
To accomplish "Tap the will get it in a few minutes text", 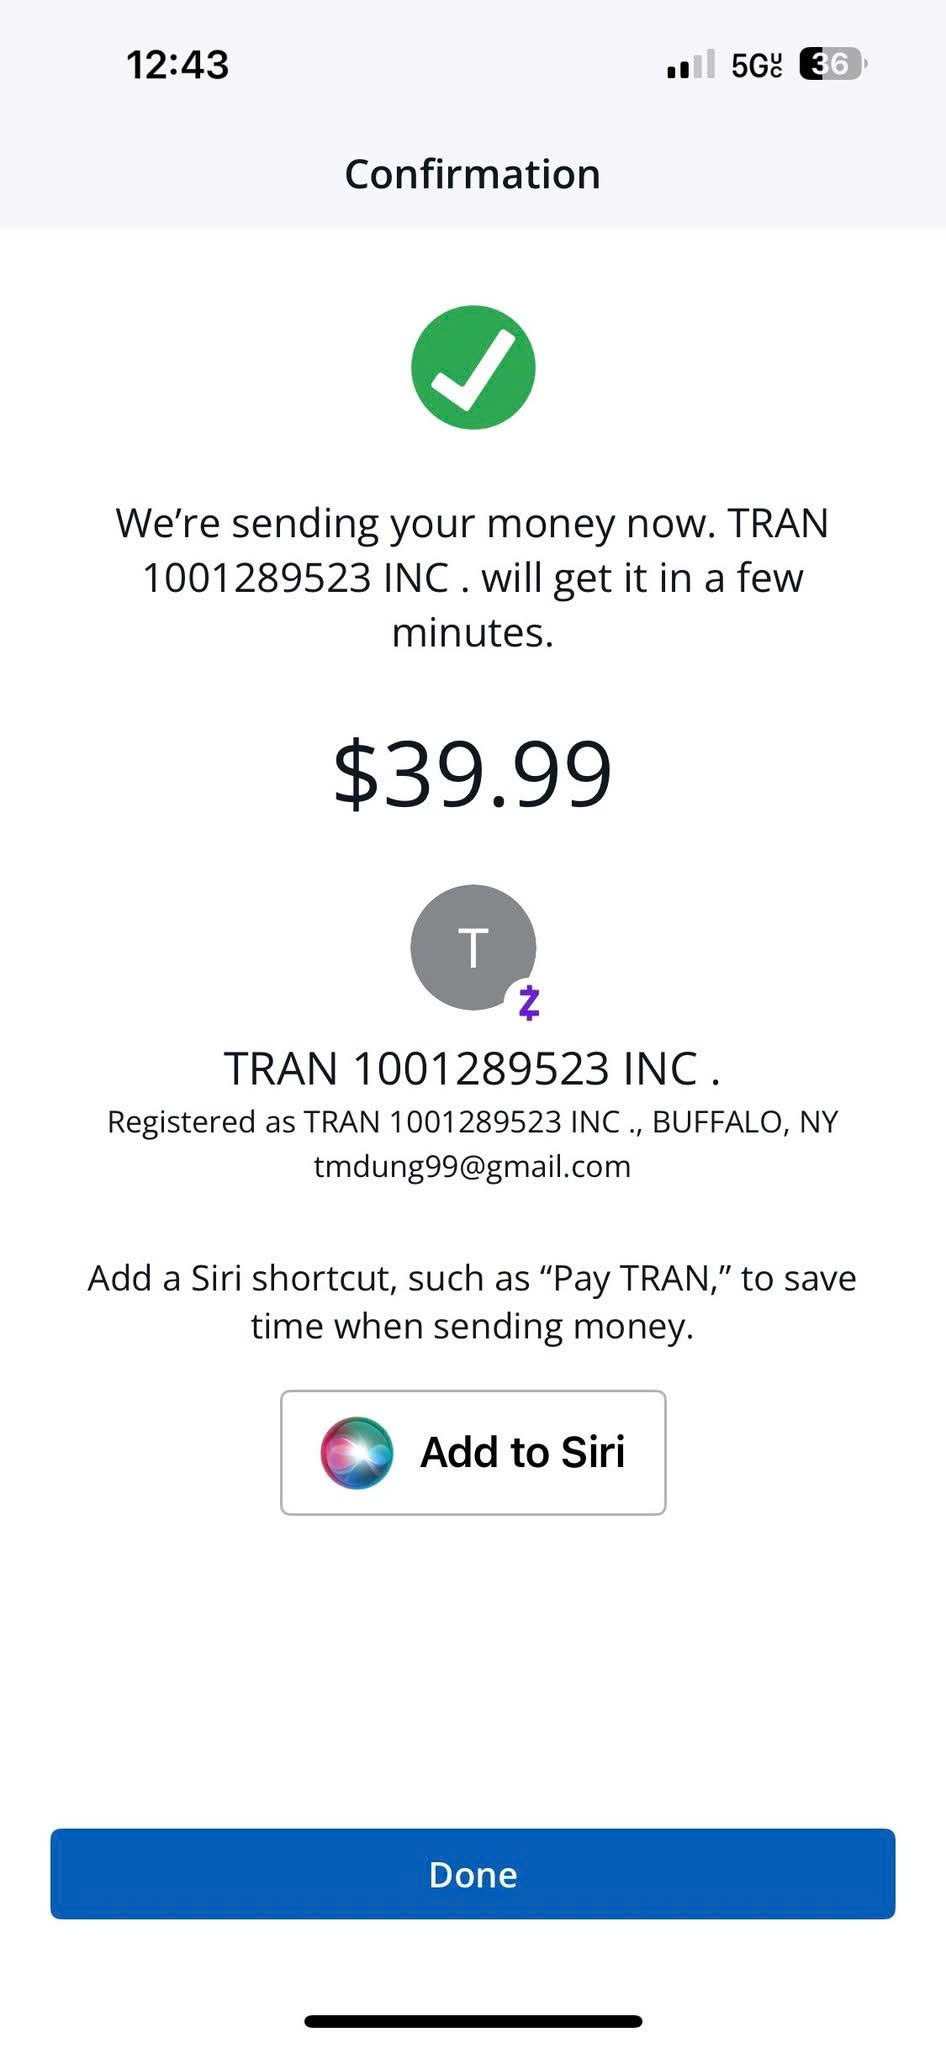I will 642,605.
